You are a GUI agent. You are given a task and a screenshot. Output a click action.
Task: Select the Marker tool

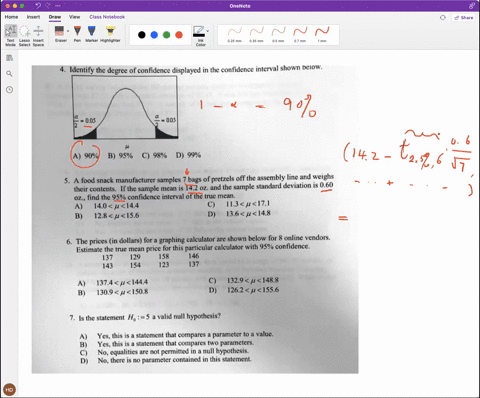pyautogui.click(x=92, y=34)
